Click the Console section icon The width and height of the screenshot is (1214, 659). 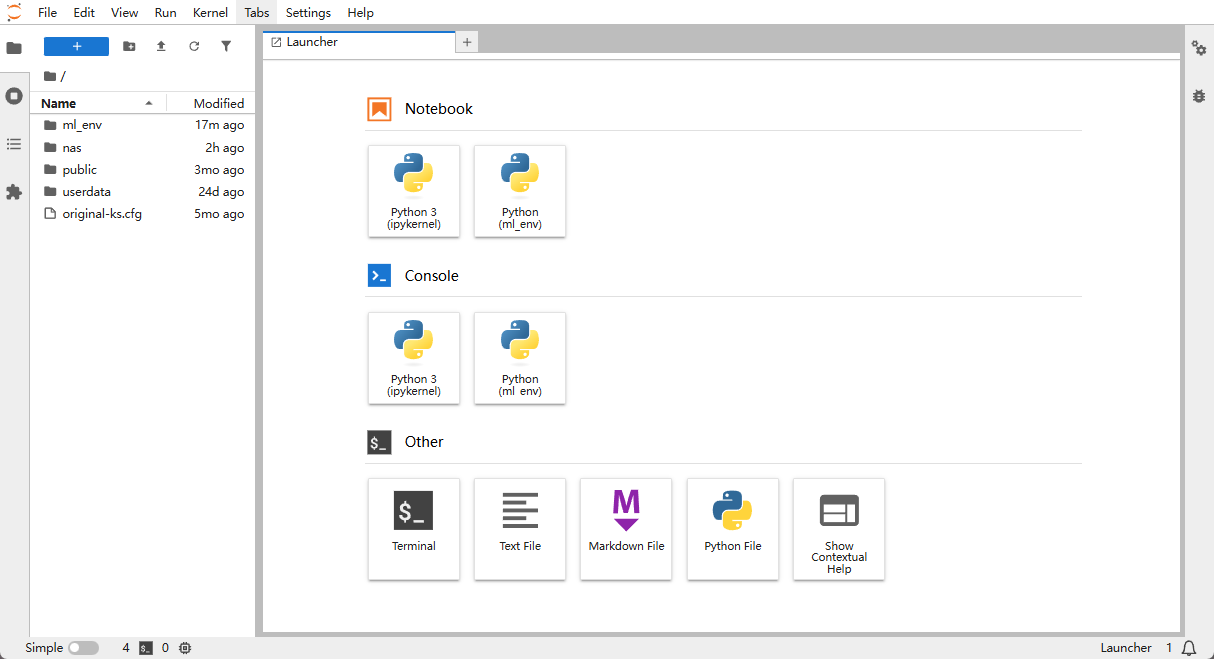coord(379,276)
